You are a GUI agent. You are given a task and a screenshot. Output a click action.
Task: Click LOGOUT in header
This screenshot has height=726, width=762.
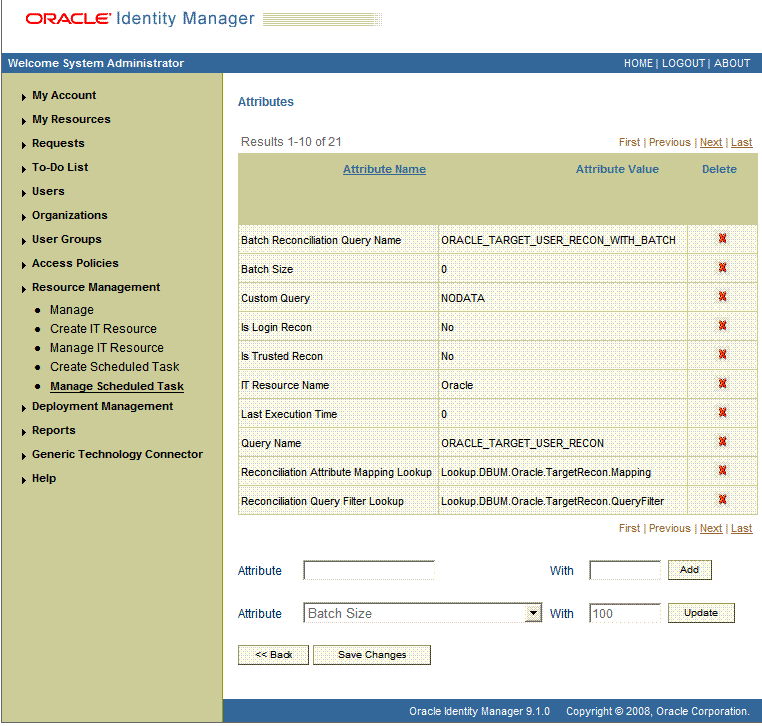tap(683, 63)
